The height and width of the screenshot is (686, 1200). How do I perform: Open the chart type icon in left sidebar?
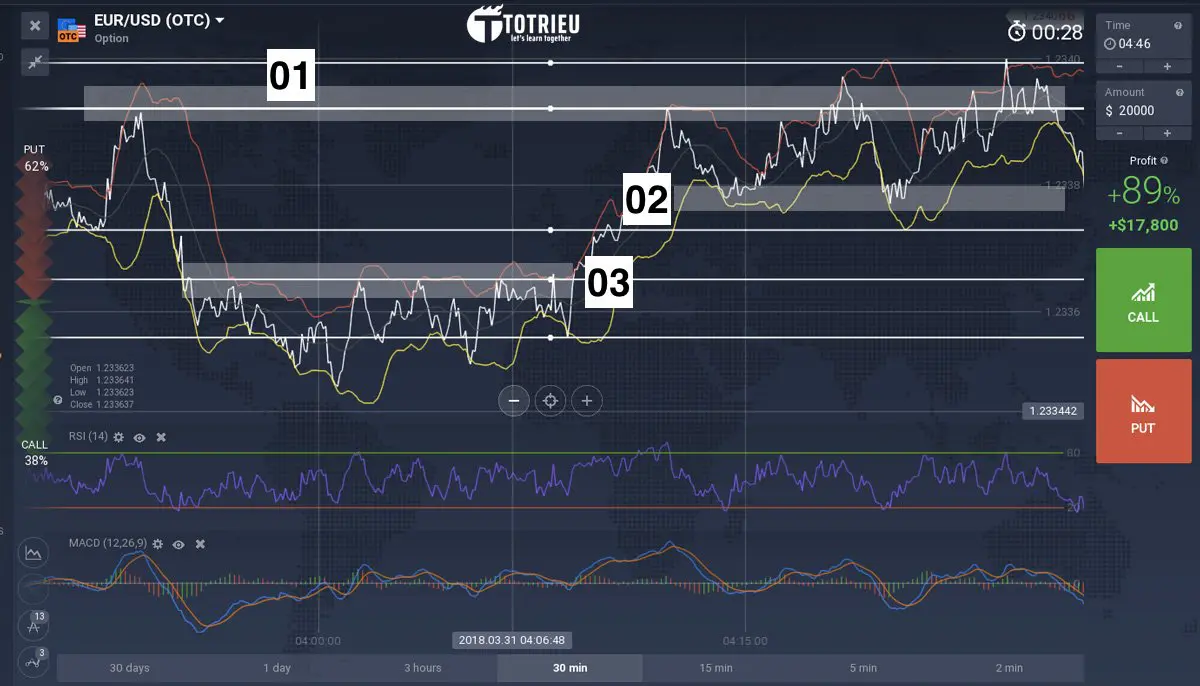[x=35, y=552]
